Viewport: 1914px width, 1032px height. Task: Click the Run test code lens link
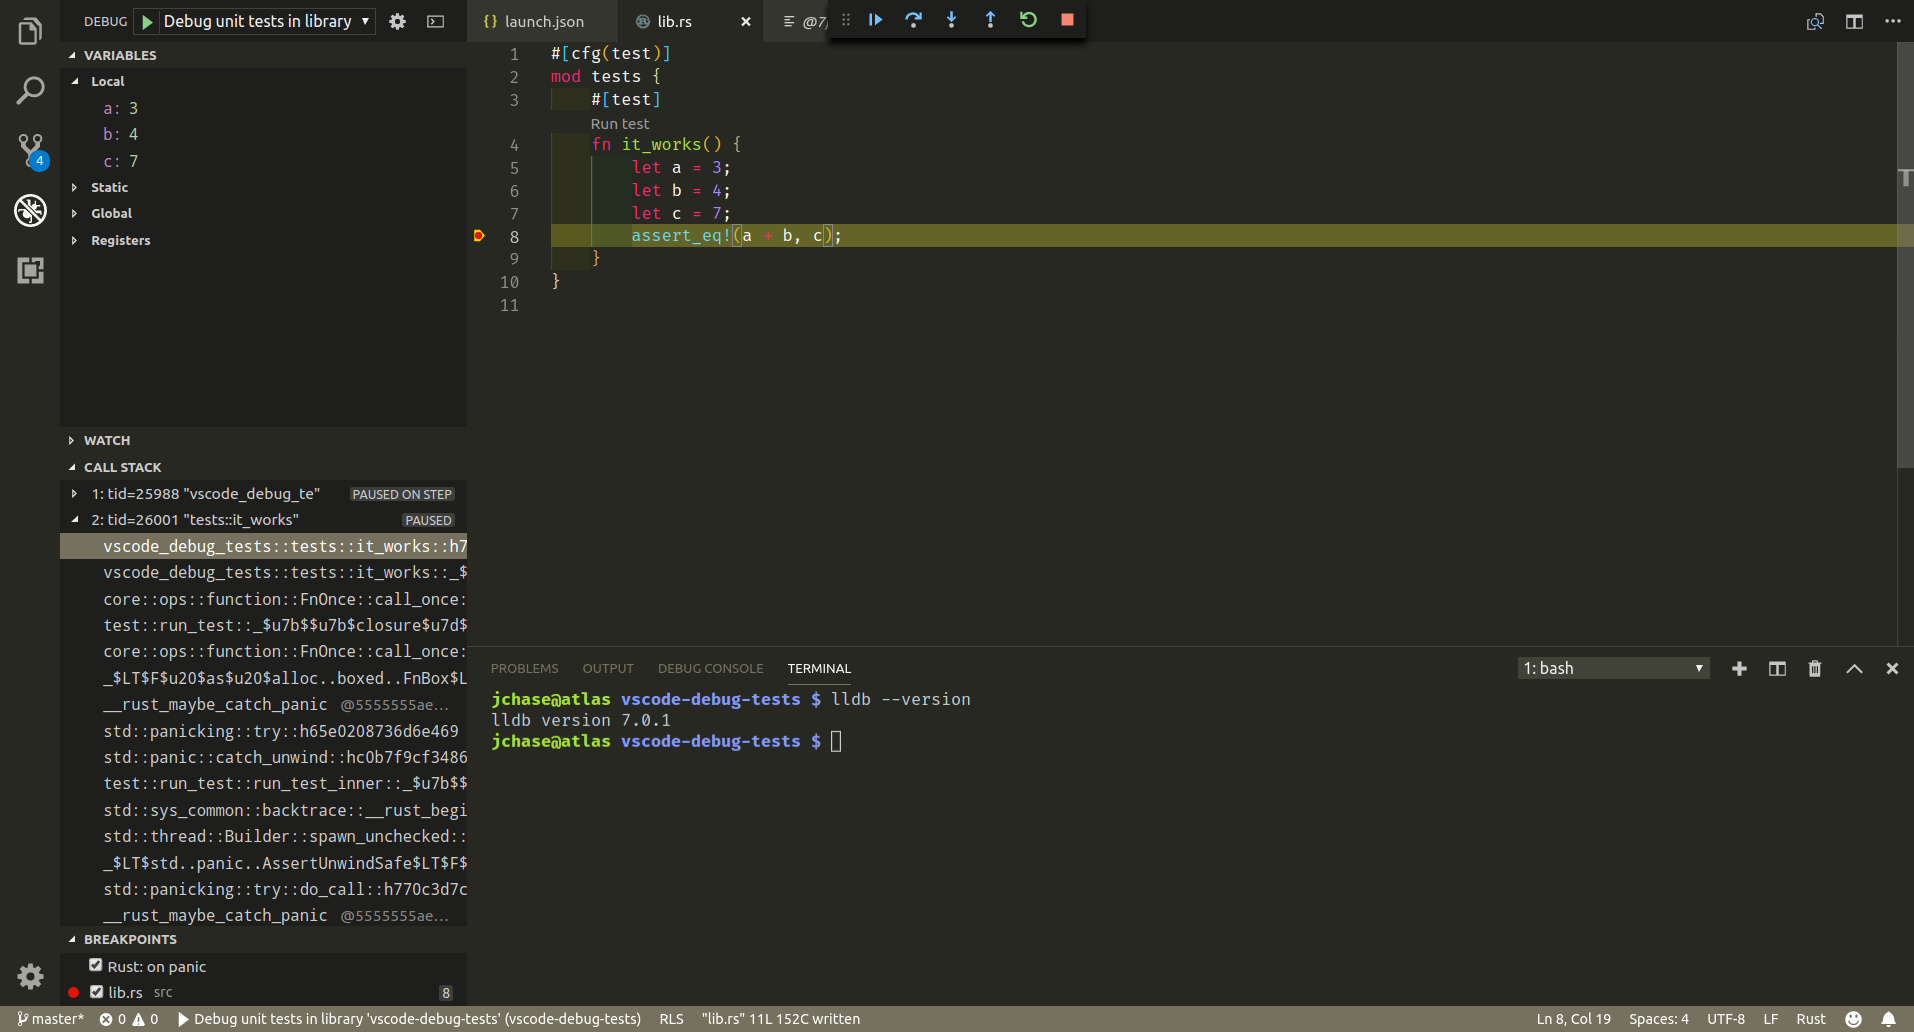pyautogui.click(x=619, y=123)
